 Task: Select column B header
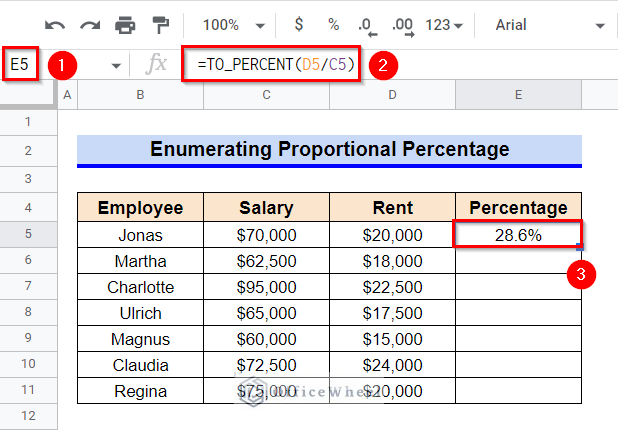tap(140, 95)
